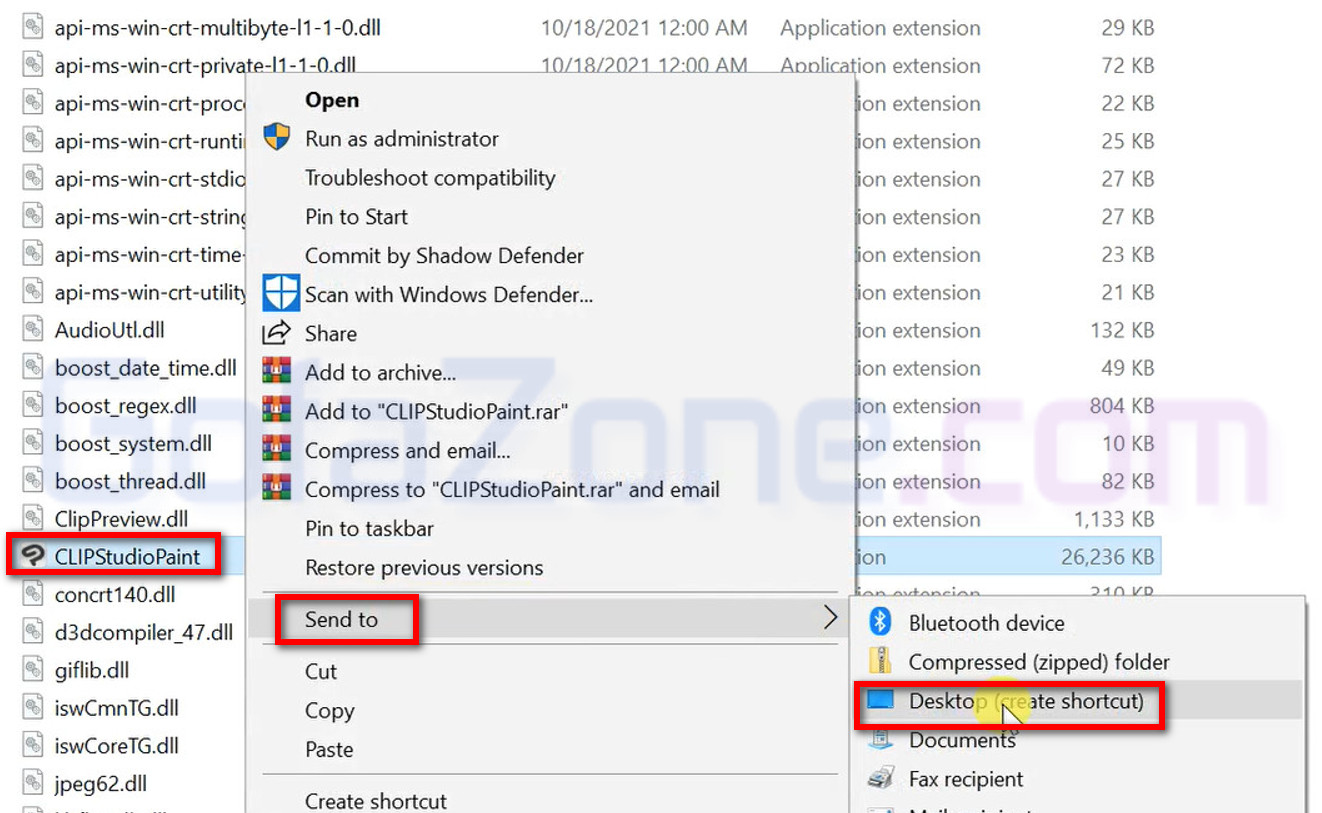Screen dimensions: 1322x813
Task: Select Commit by Shadow Defender
Action: pyautogui.click(x=444, y=256)
